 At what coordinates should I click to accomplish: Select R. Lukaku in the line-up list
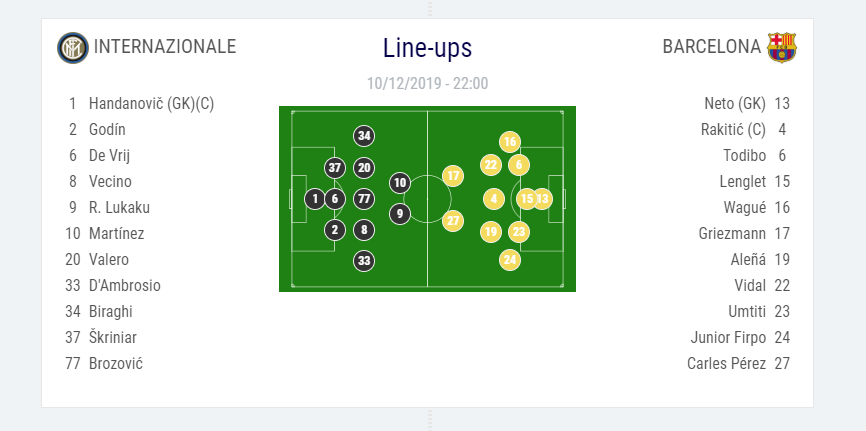[x=119, y=207]
